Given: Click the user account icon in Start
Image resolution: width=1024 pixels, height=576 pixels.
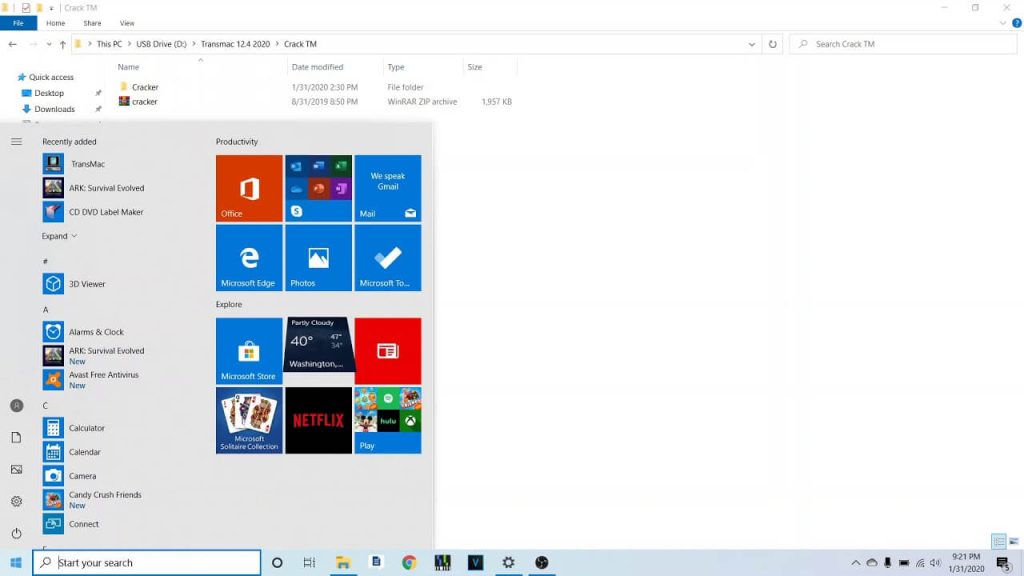Looking at the screenshot, I should point(16,406).
